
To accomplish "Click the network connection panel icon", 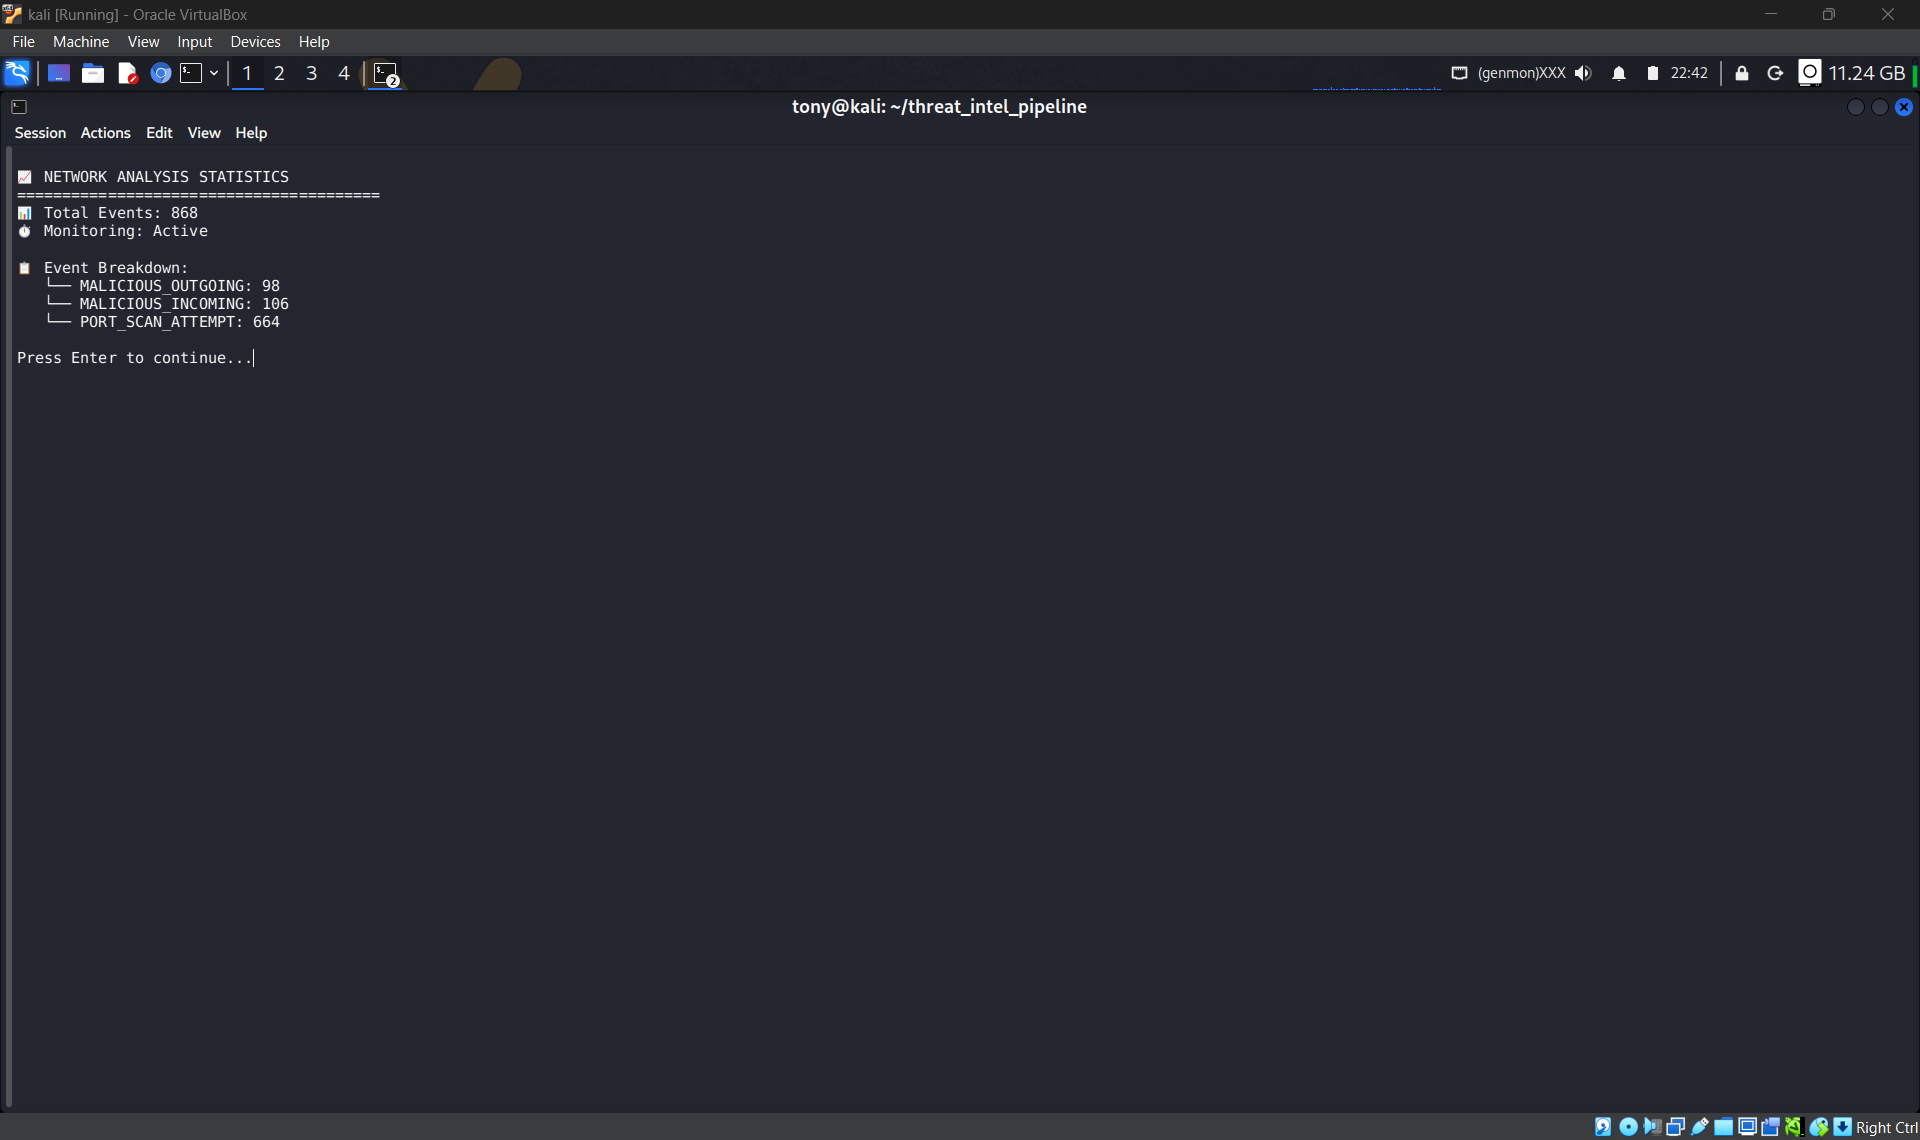I will click(1459, 73).
